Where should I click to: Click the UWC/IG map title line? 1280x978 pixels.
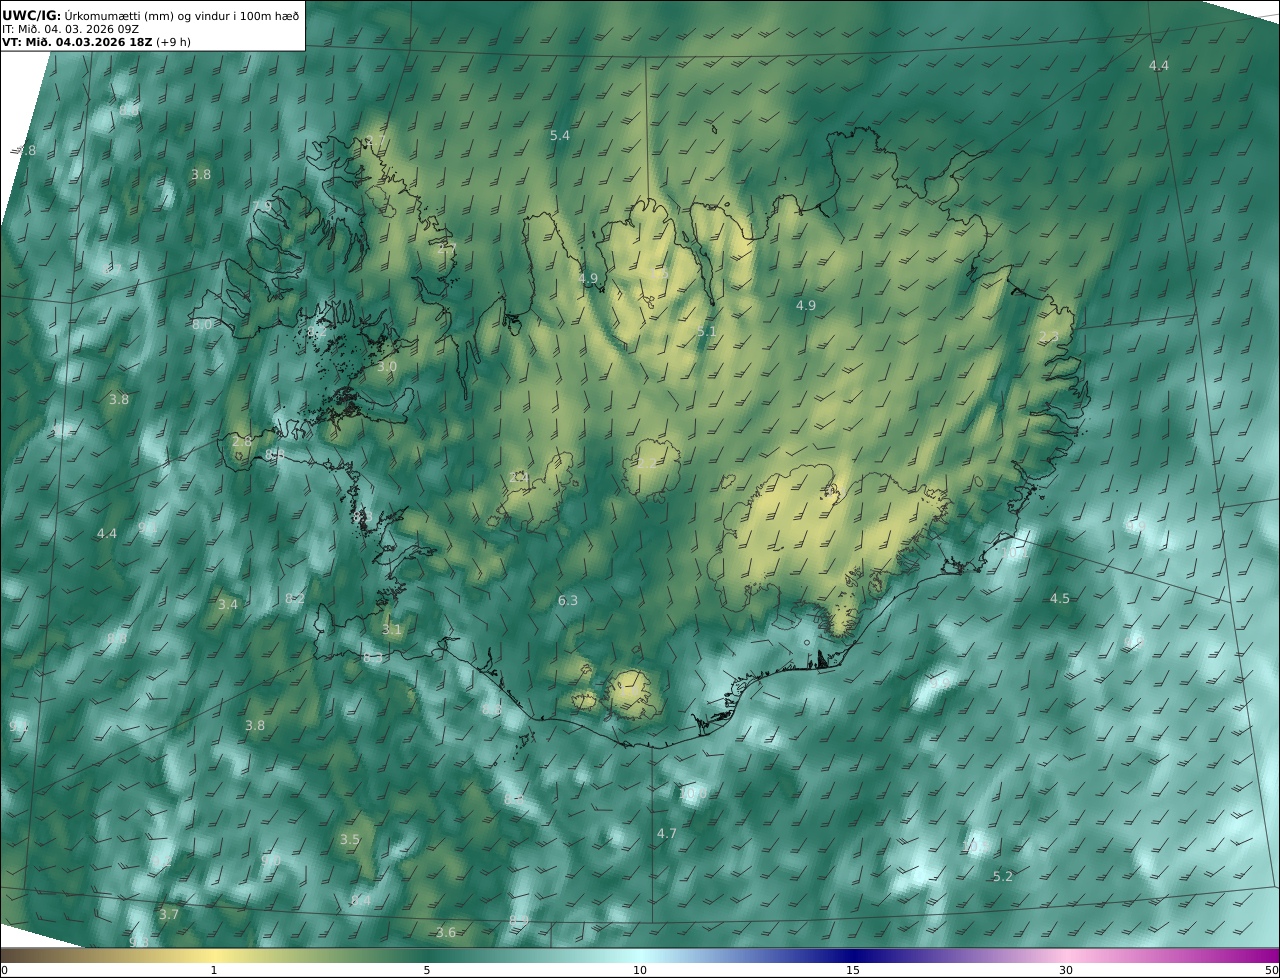pos(151,16)
